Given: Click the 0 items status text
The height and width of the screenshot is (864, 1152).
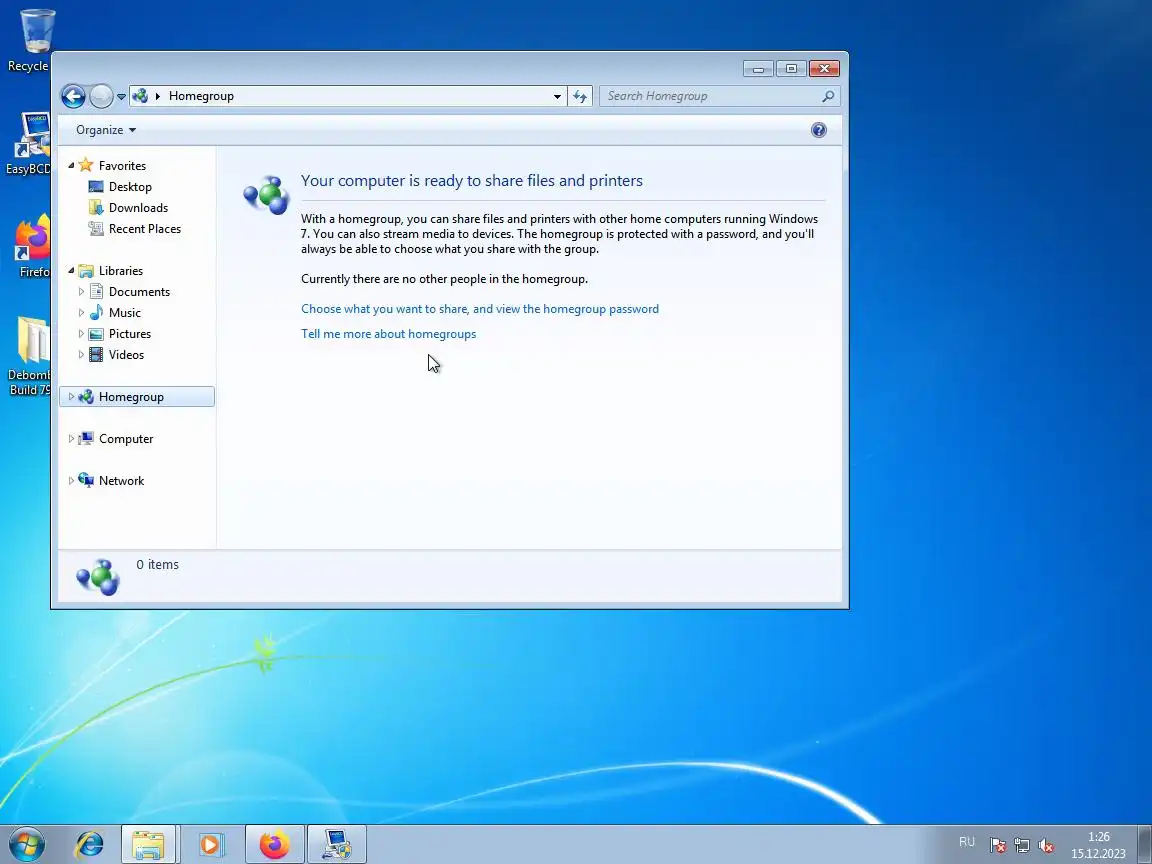Looking at the screenshot, I should (157, 564).
